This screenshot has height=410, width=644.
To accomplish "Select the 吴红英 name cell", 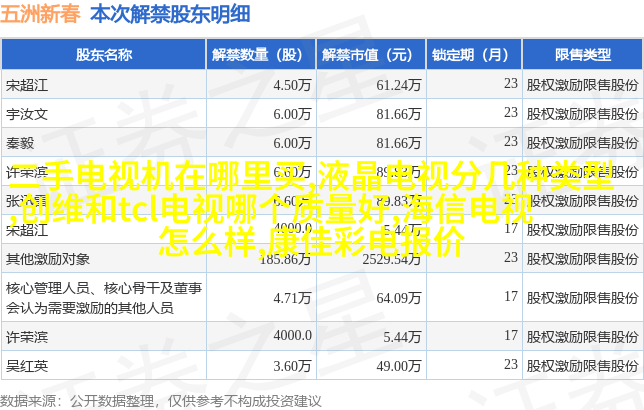I will (x=27, y=364).
